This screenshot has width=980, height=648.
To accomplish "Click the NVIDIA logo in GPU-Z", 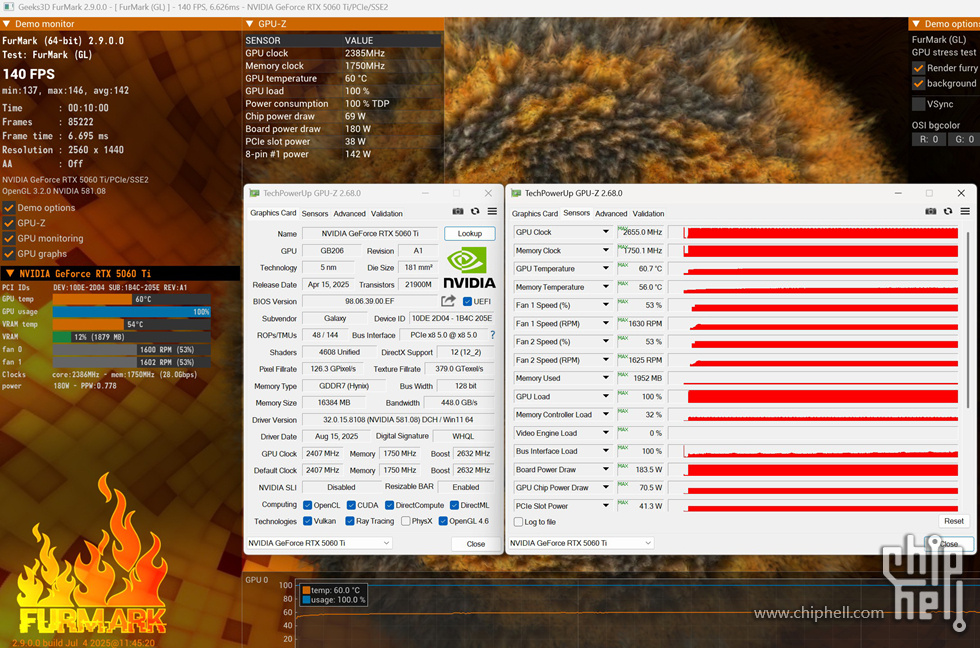I will (x=469, y=267).
